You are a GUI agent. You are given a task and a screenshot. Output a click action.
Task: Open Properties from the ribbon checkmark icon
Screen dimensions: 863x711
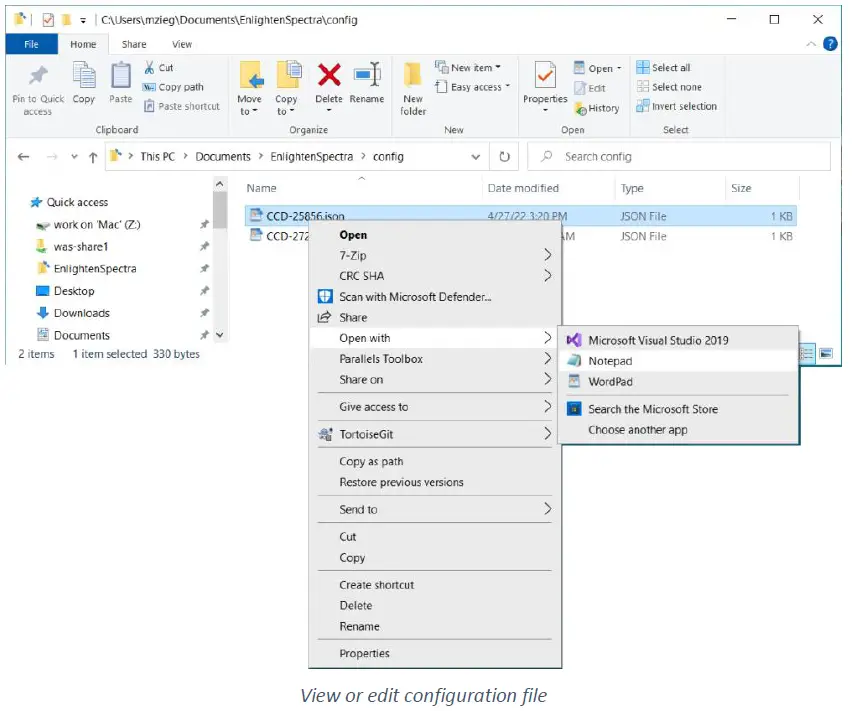point(545,76)
